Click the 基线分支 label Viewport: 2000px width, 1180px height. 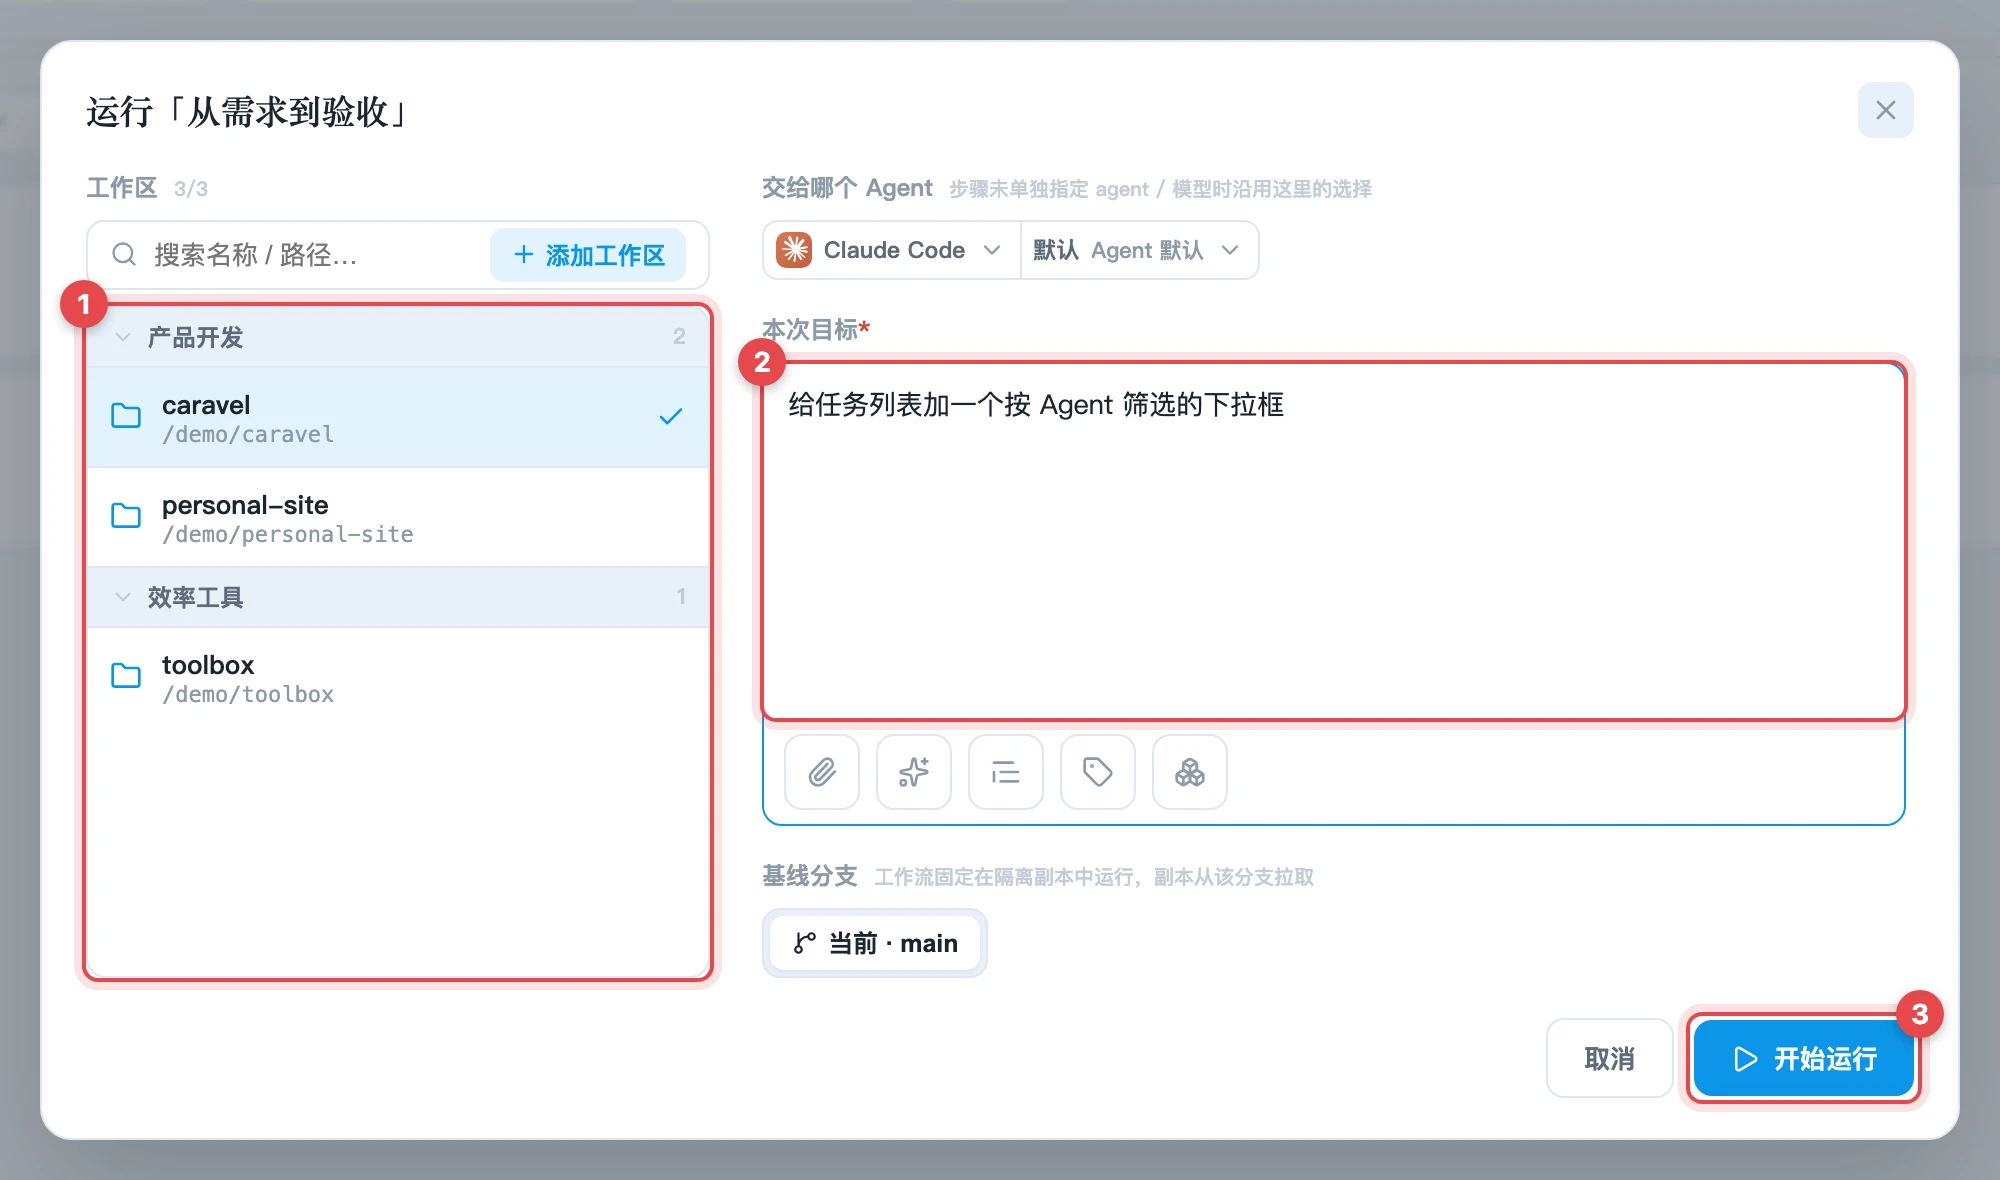tap(810, 877)
